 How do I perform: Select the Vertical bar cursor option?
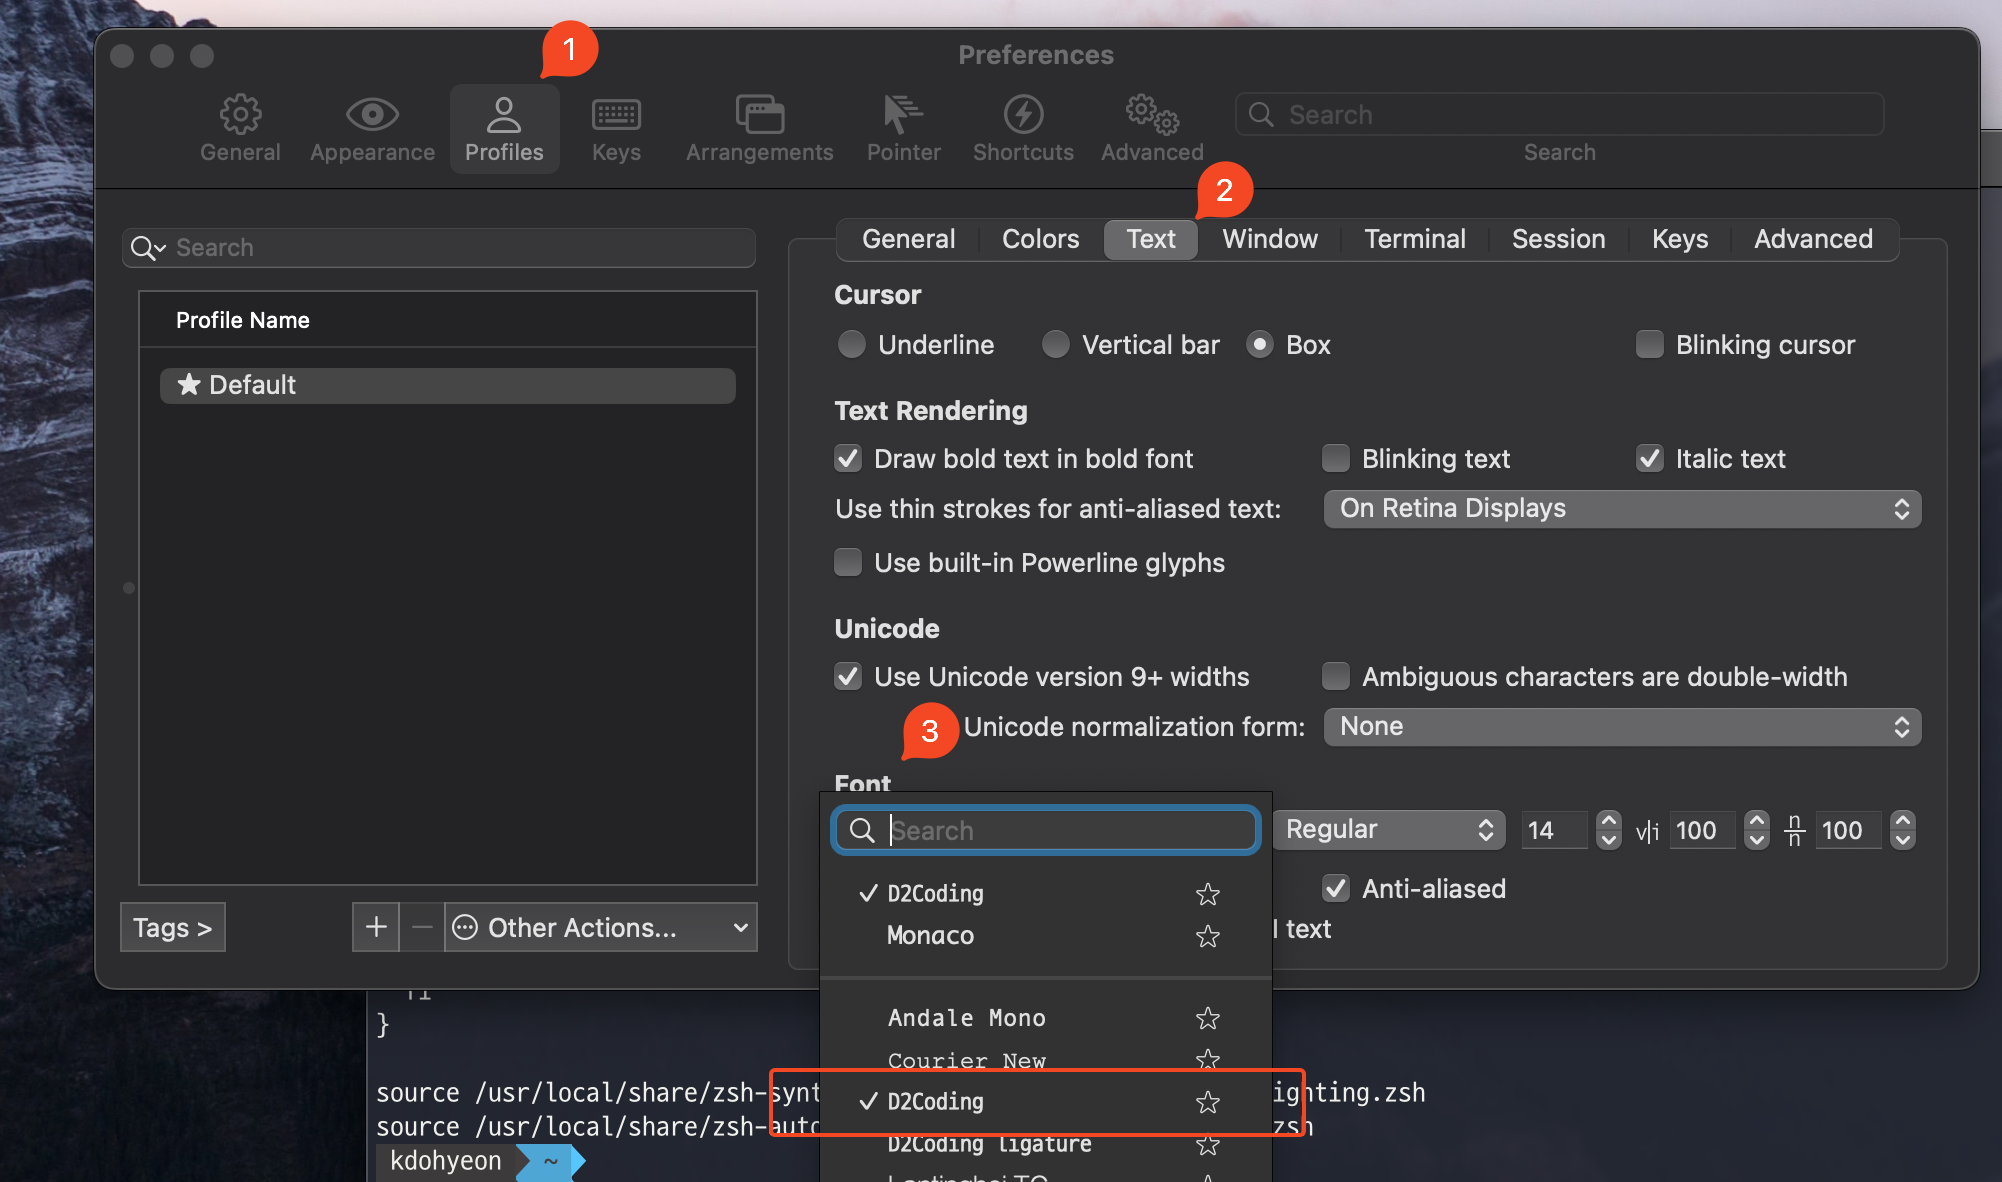[1056, 345]
